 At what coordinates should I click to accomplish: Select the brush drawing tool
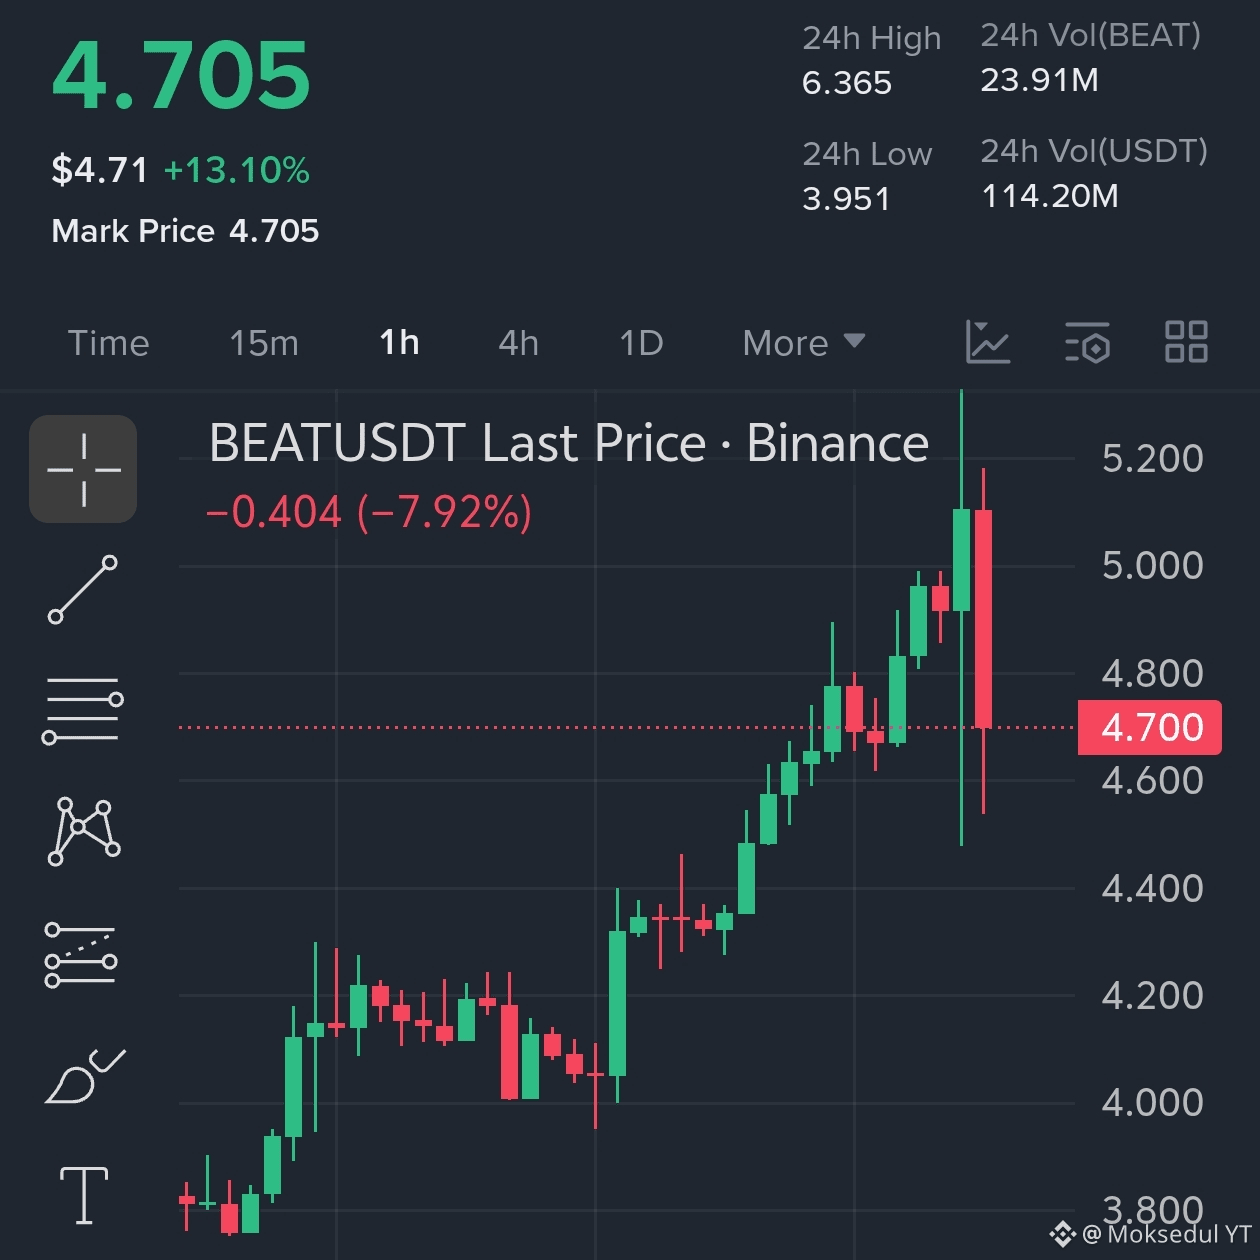(x=85, y=1077)
